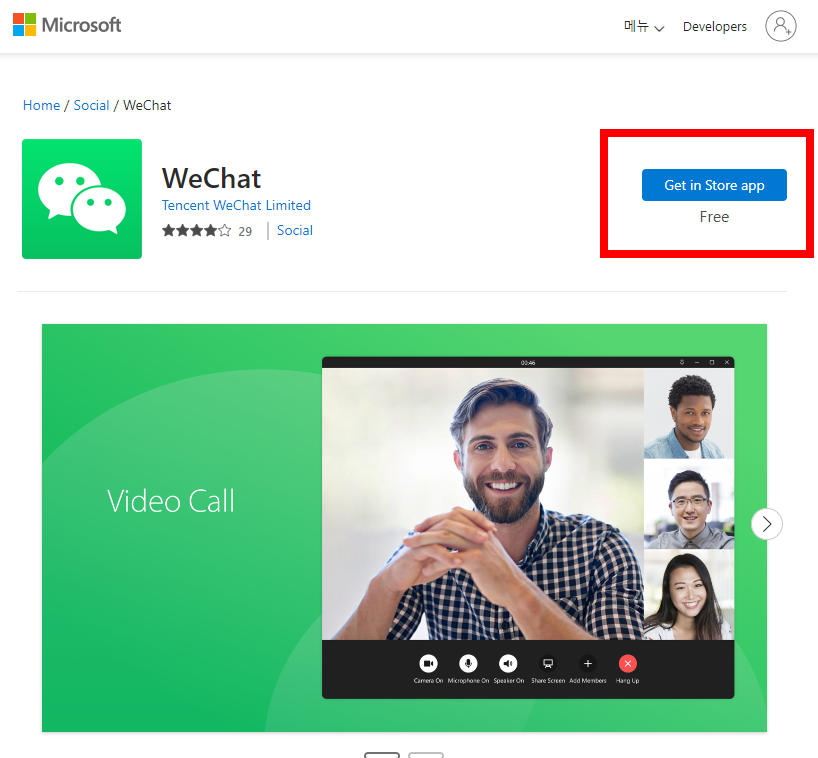Click the sign-in account icon
The width and height of the screenshot is (818, 758).
coord(780,26)
